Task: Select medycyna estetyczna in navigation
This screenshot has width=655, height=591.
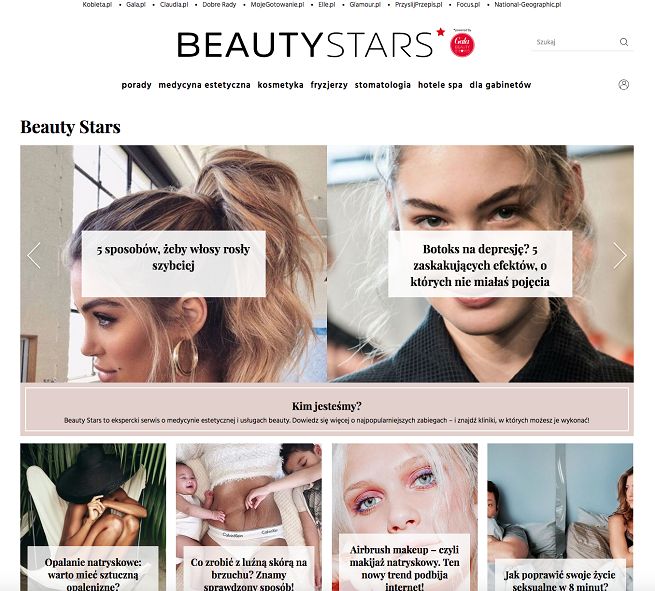Action: [204, 85]
